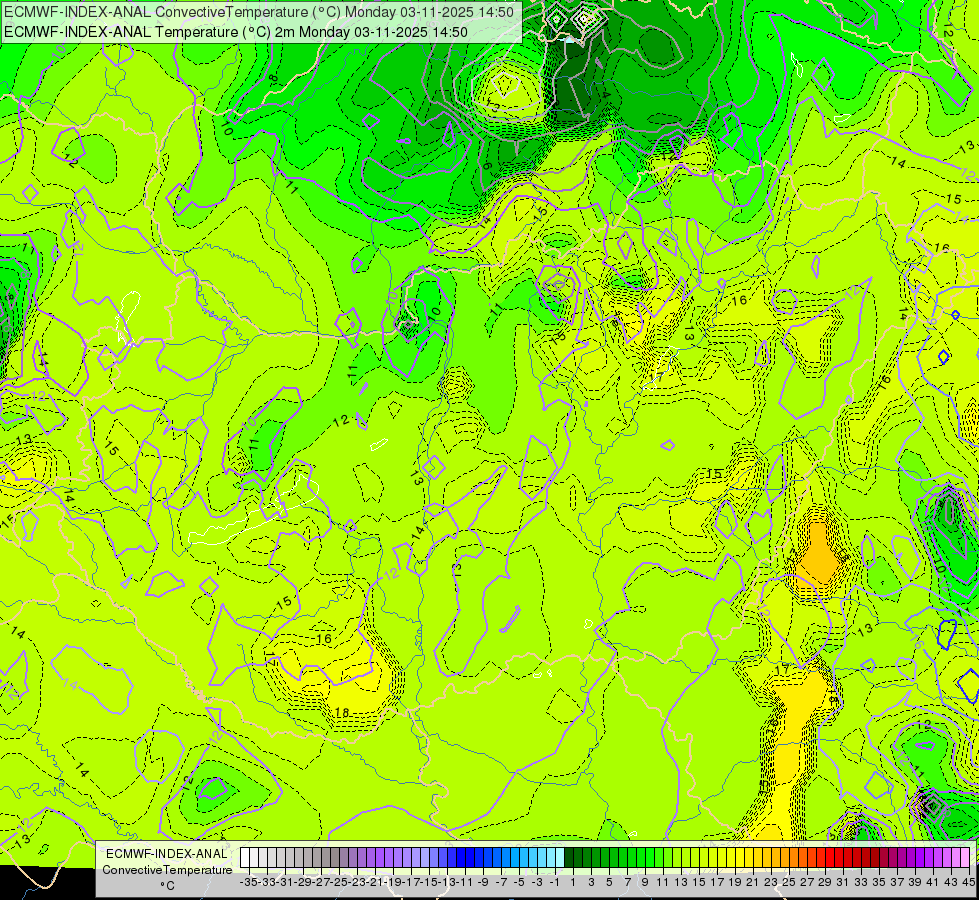Select the orange swatch above 25

pos(784,857)
